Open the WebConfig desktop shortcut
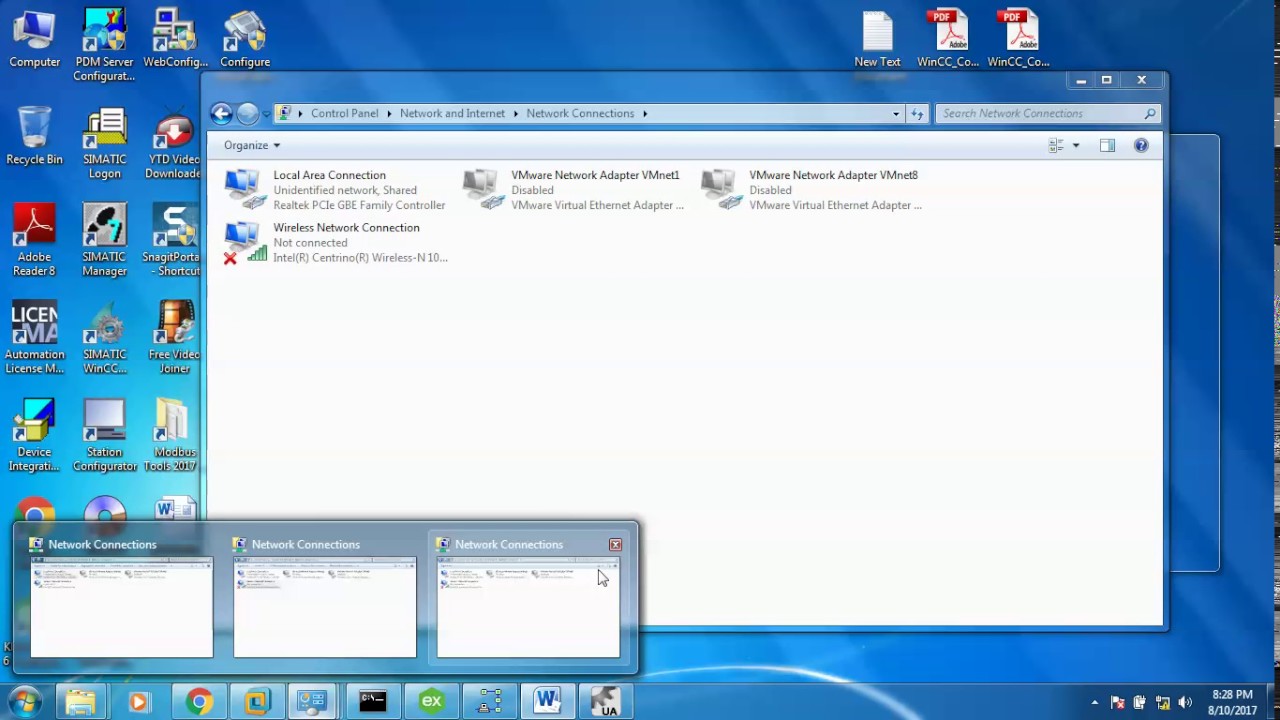 (x=174, y=40)
